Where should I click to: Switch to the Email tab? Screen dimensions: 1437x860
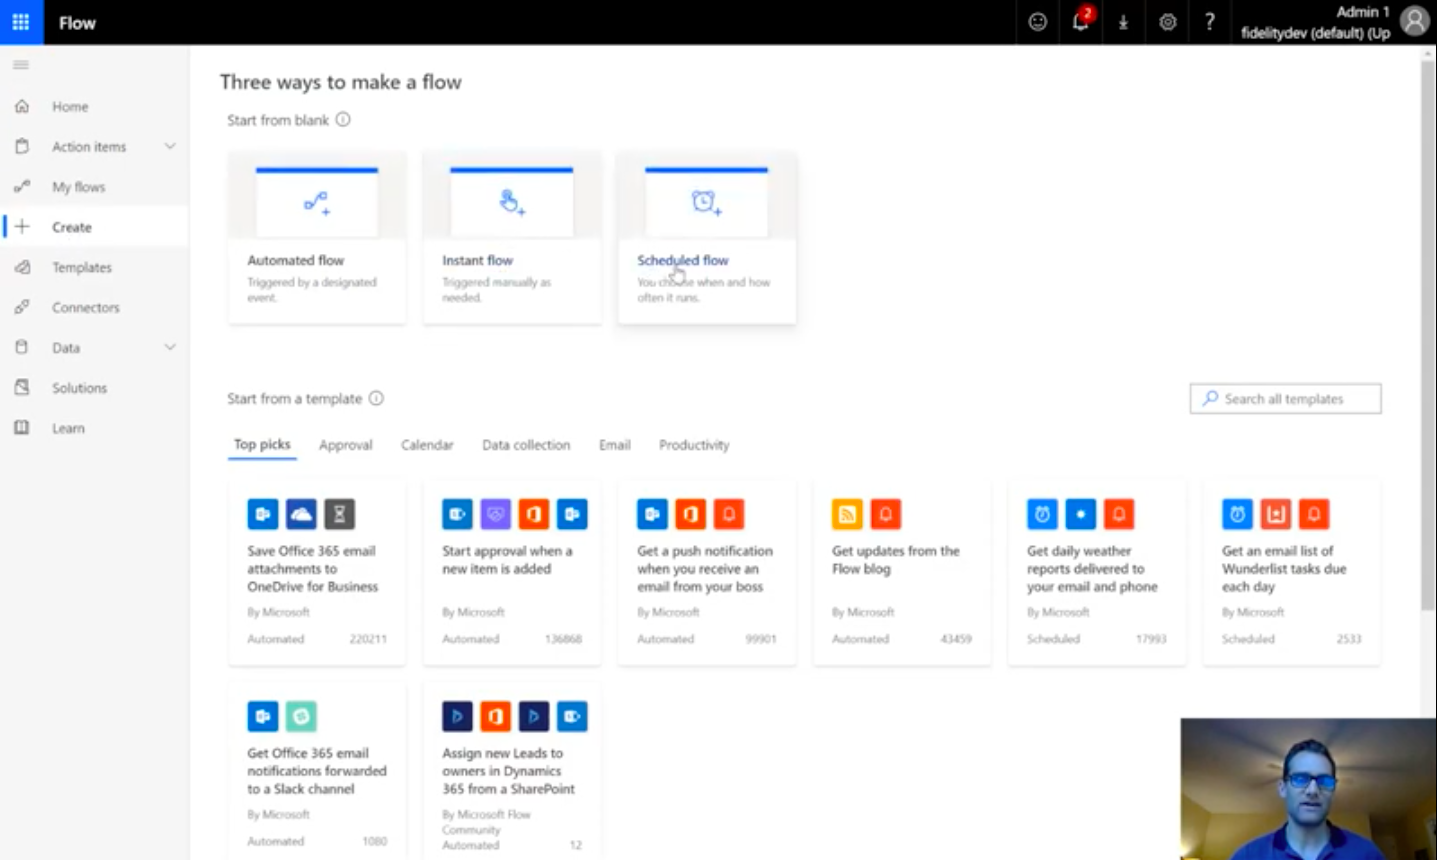[x=615, y=445]
